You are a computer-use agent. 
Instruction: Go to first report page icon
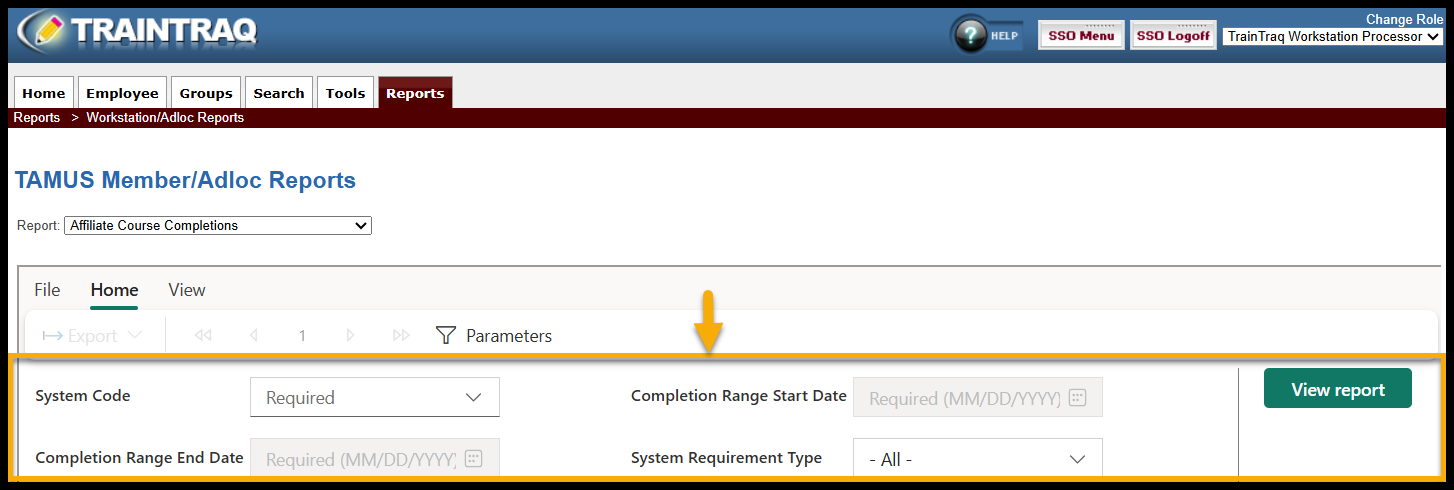pyautogui.click(x=203, y=336)
